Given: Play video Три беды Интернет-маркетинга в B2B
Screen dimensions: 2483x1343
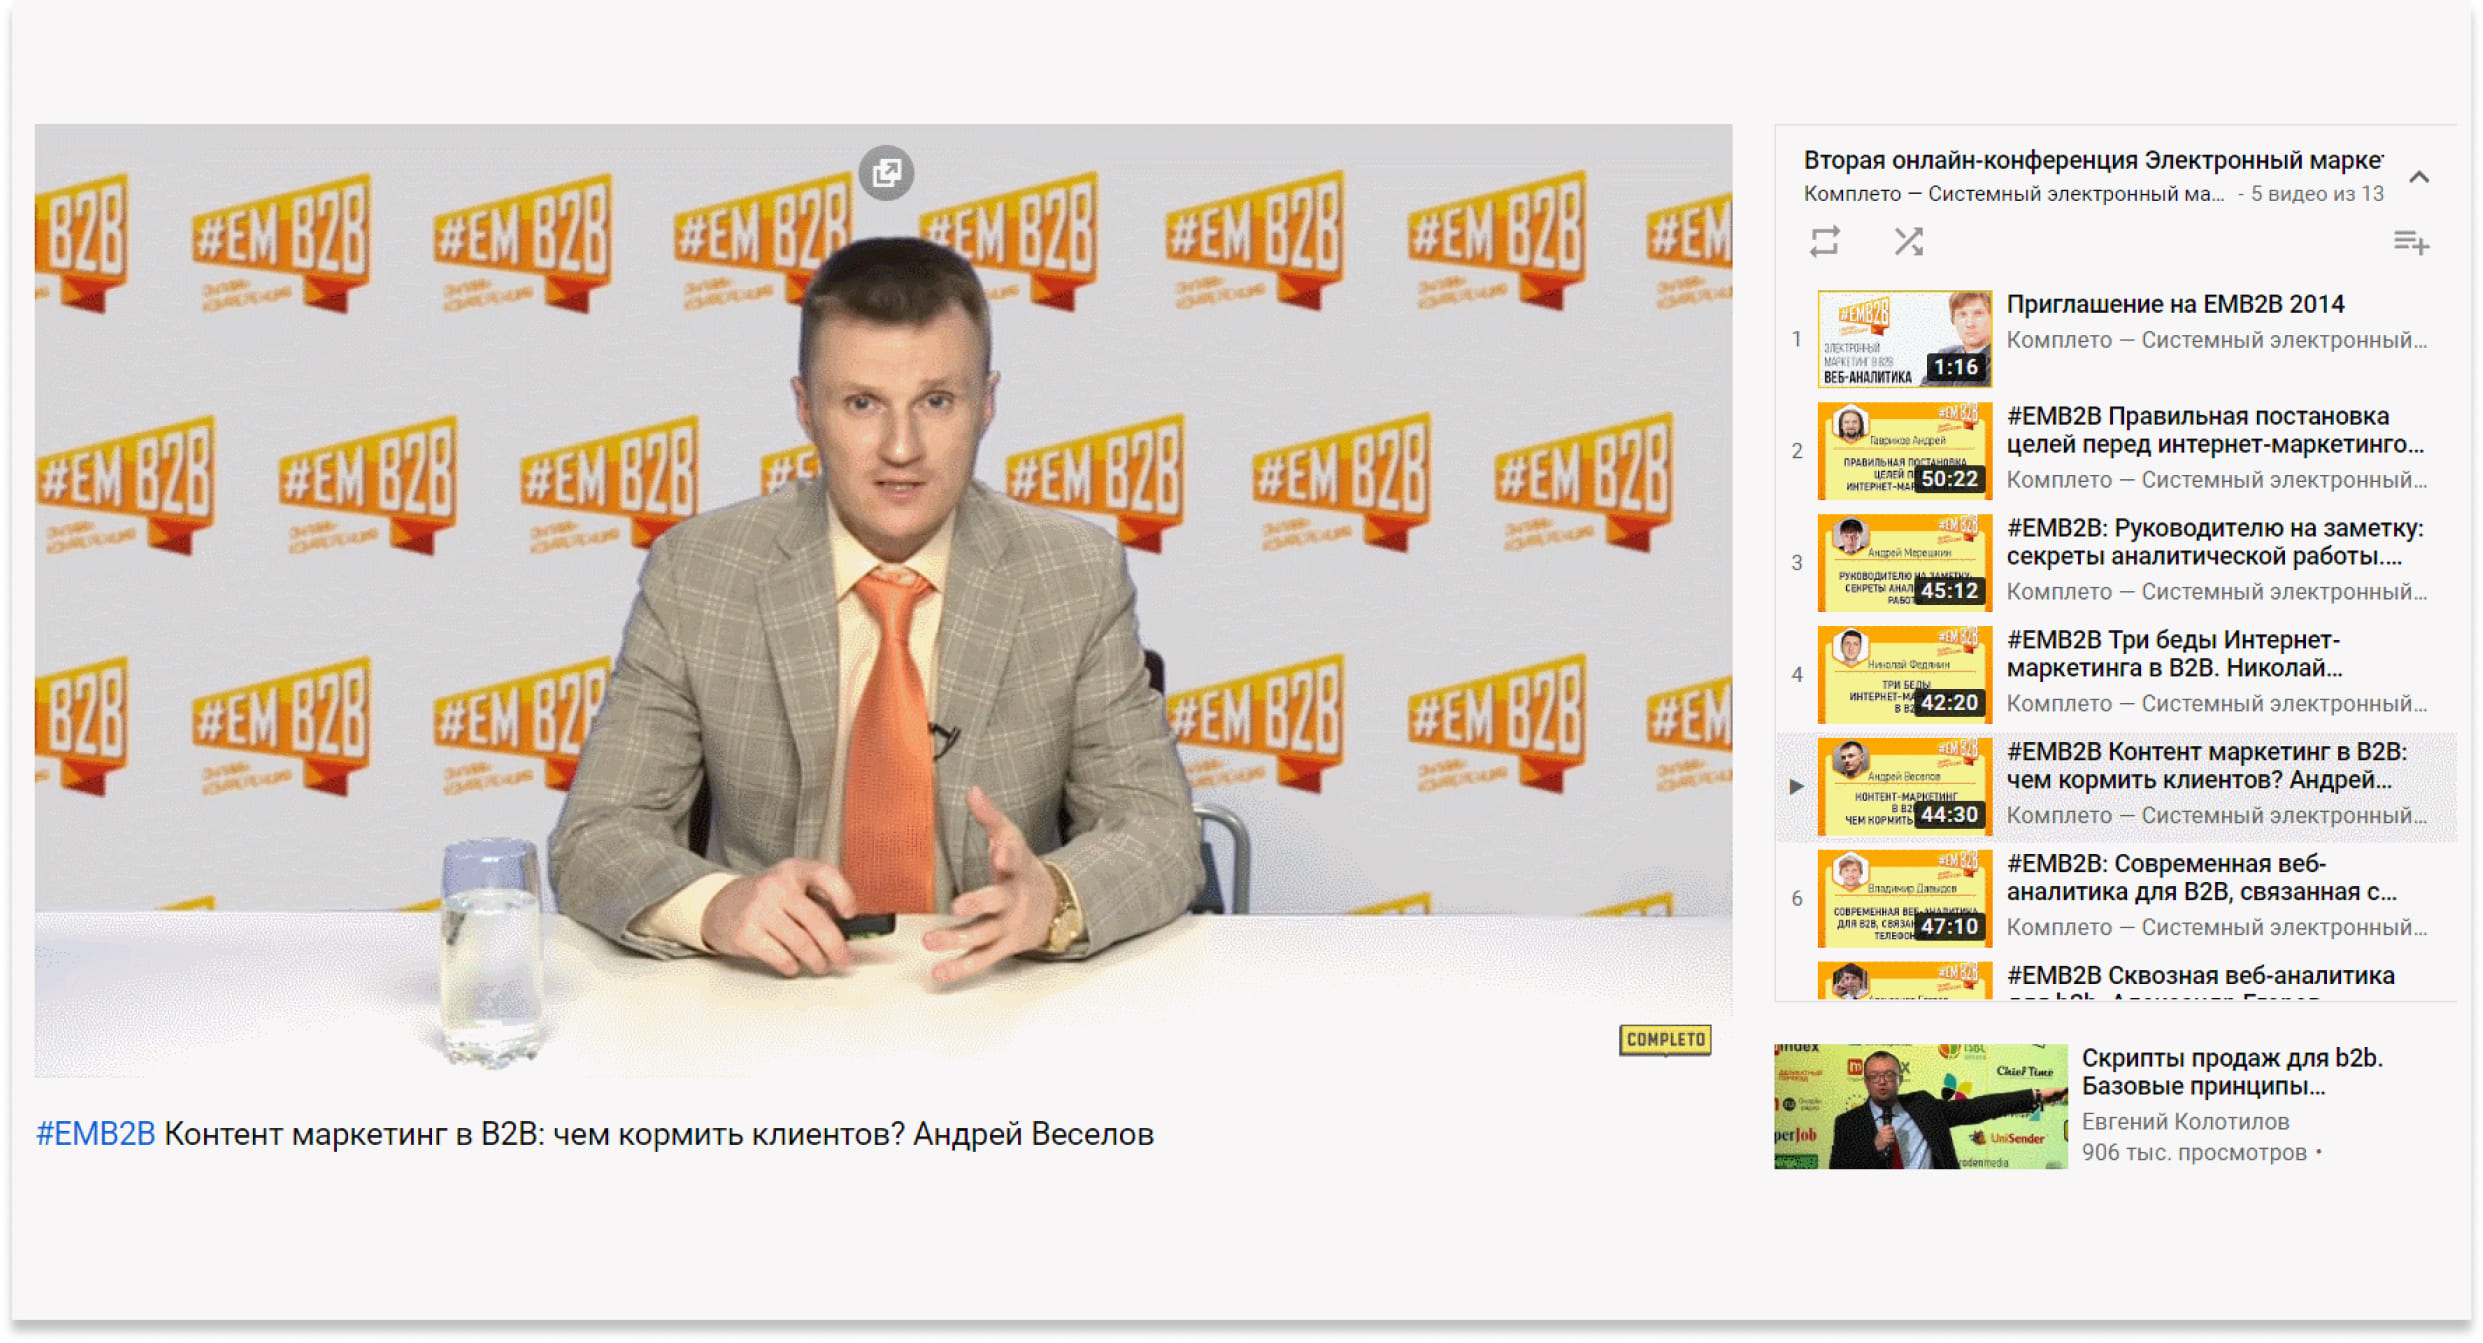Looking at the screenshot, I should [2175, 654].
